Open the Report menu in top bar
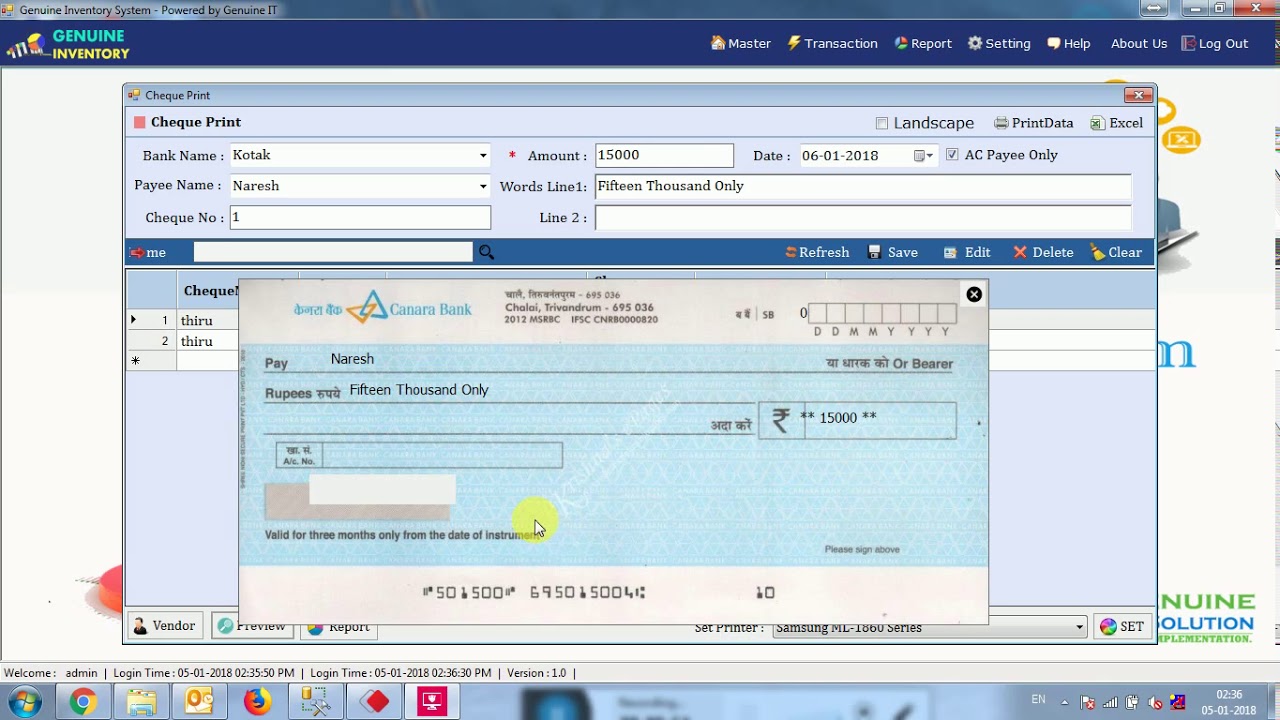Screen dimensions: 1280x720 (922, 43)
